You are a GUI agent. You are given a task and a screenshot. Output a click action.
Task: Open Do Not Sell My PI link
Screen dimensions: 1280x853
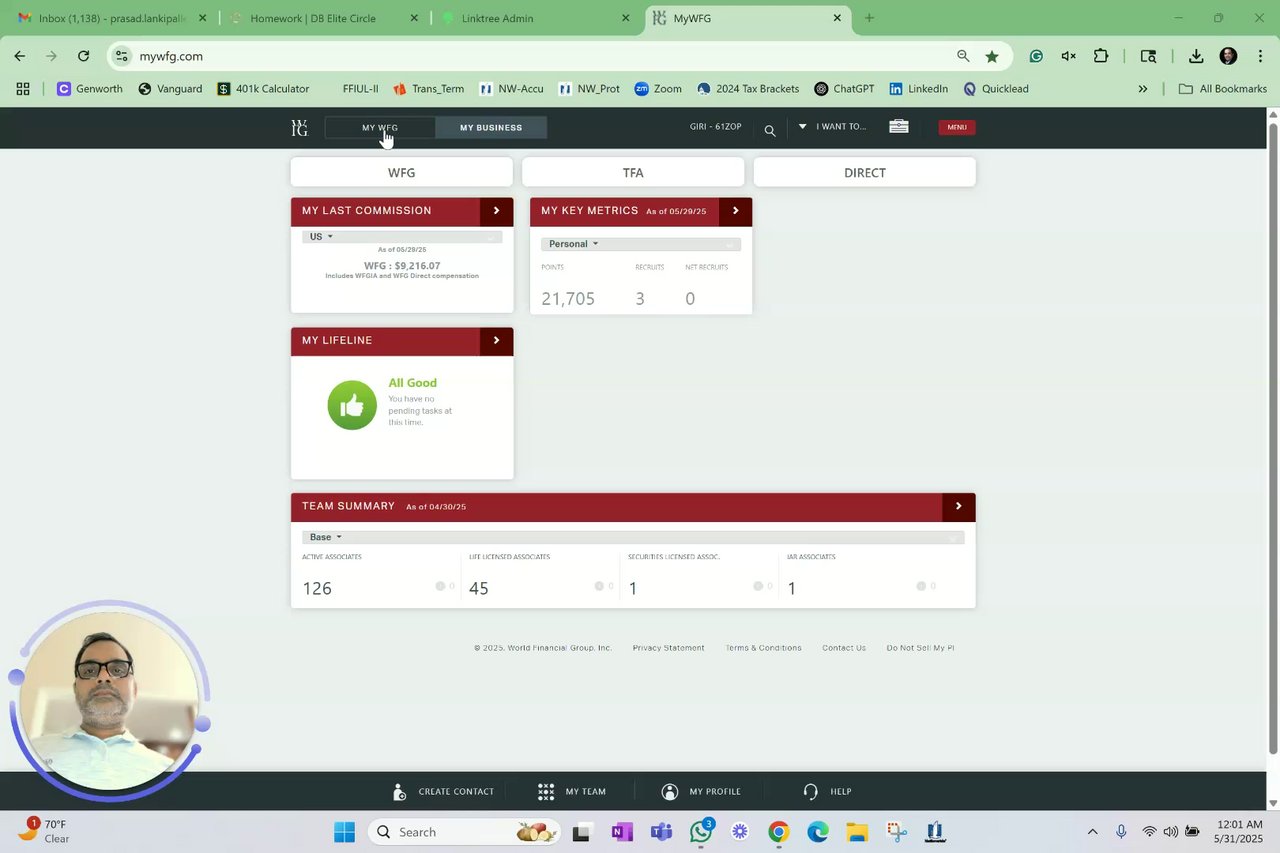(920, 648)
